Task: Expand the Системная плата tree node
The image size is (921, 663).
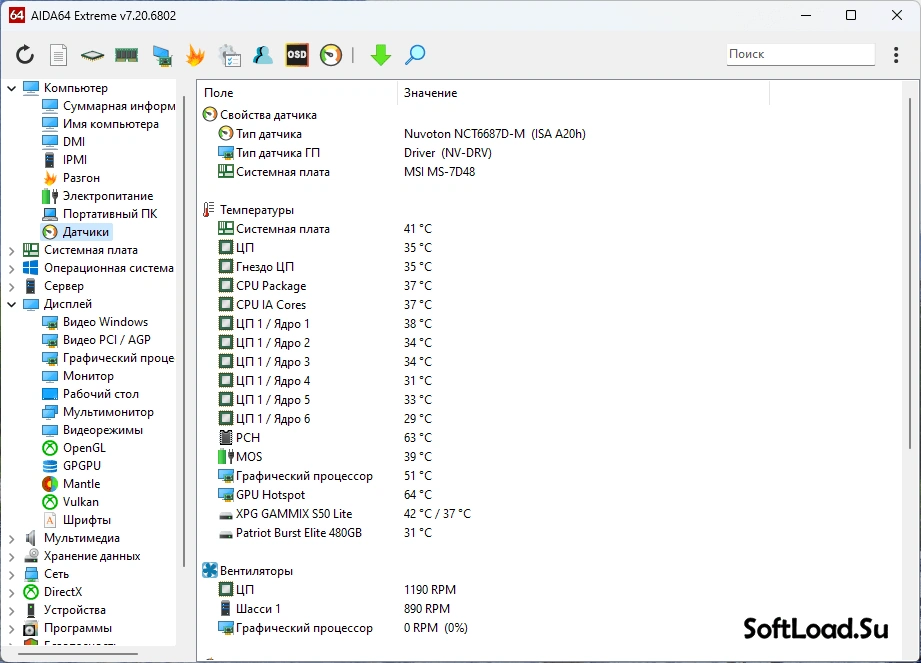Action: 12,250
